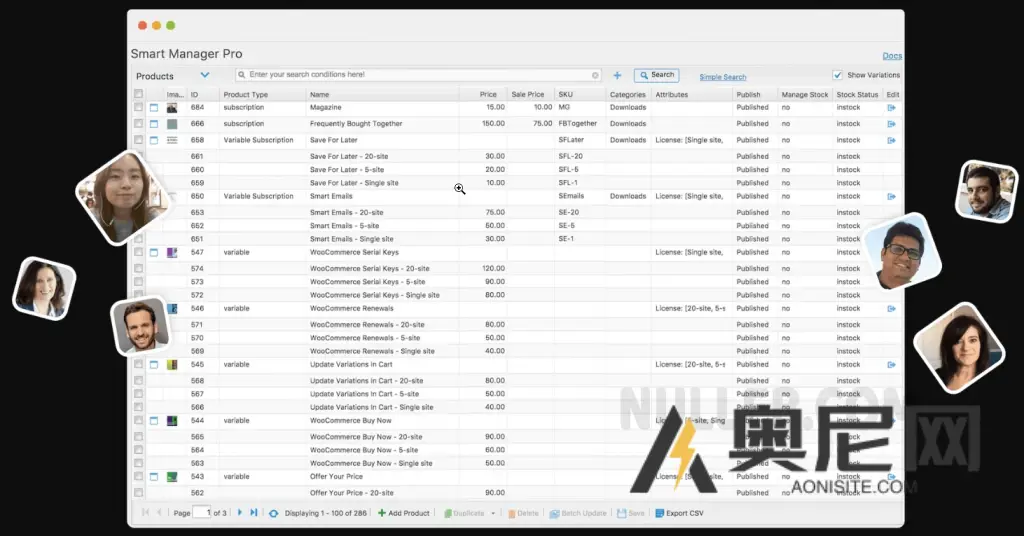Click the window icon next to Magazine row
The height and width of the screenshot is (536, 1024).
(154, 108)
